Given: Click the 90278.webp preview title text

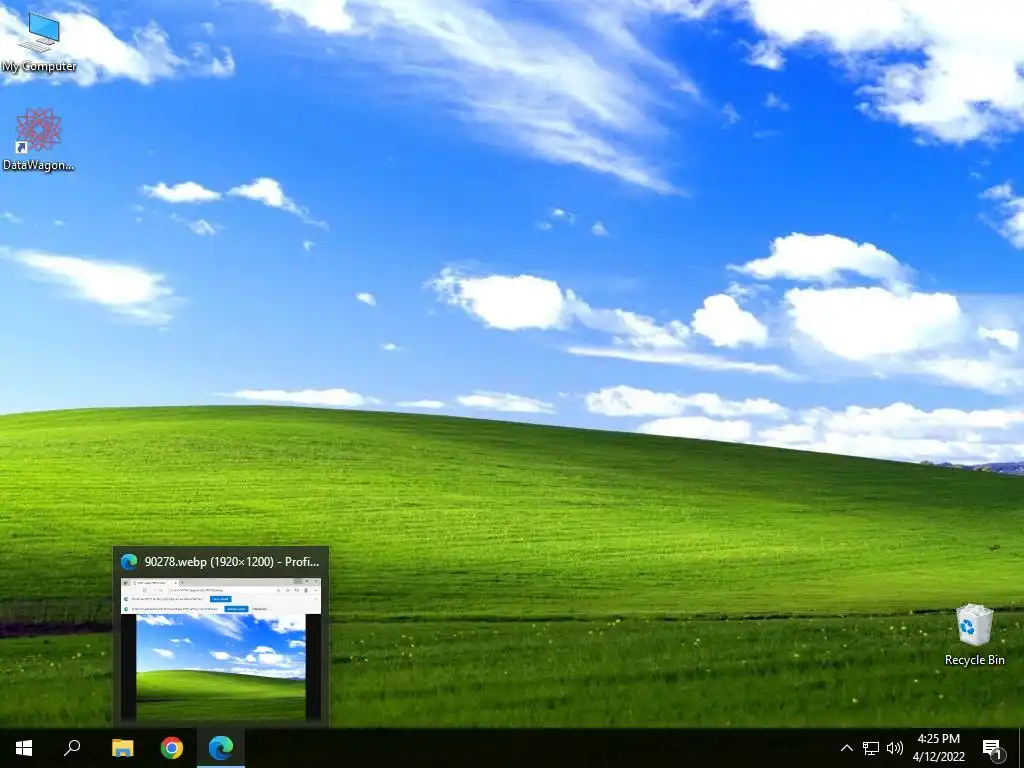Looking at the screenshot, I should [x=232, y=562].
